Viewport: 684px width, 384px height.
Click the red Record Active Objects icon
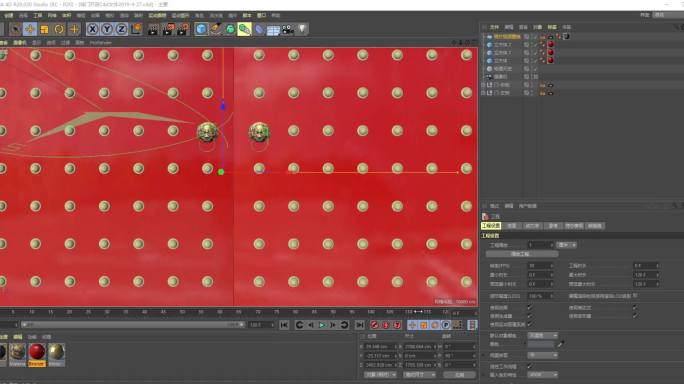tap(374, 325)
